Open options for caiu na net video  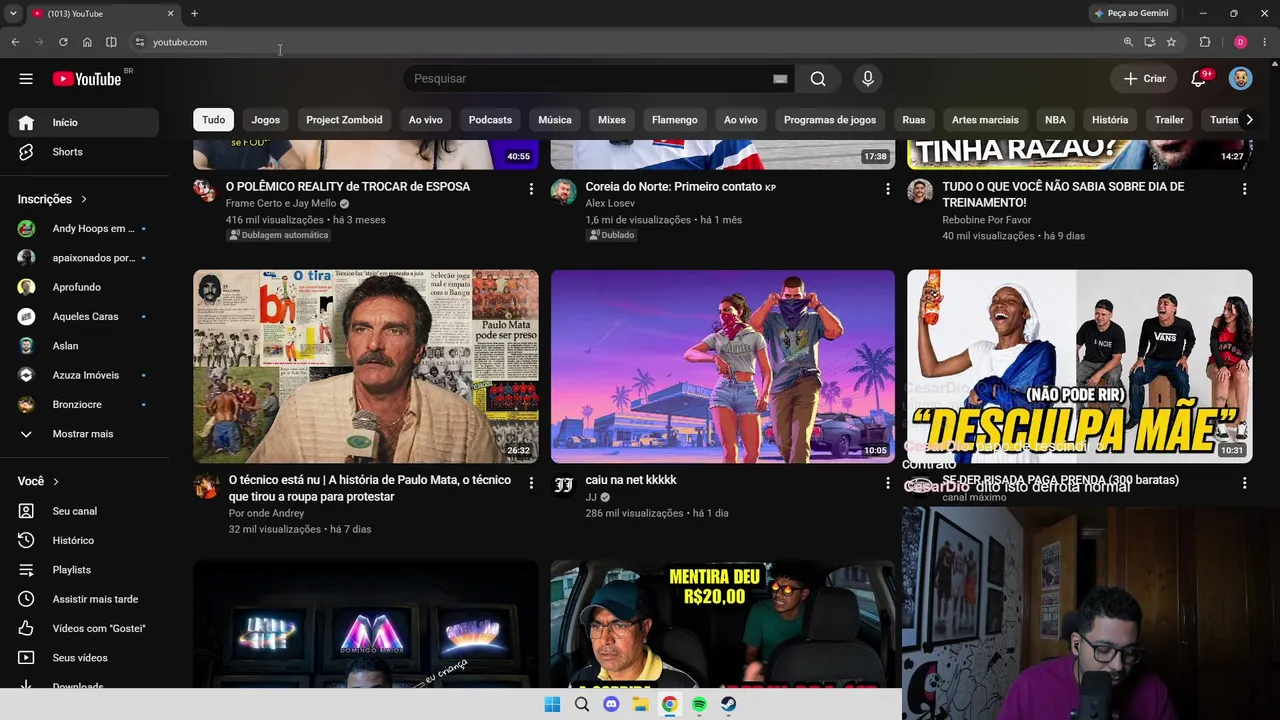(x=887, y=483)
